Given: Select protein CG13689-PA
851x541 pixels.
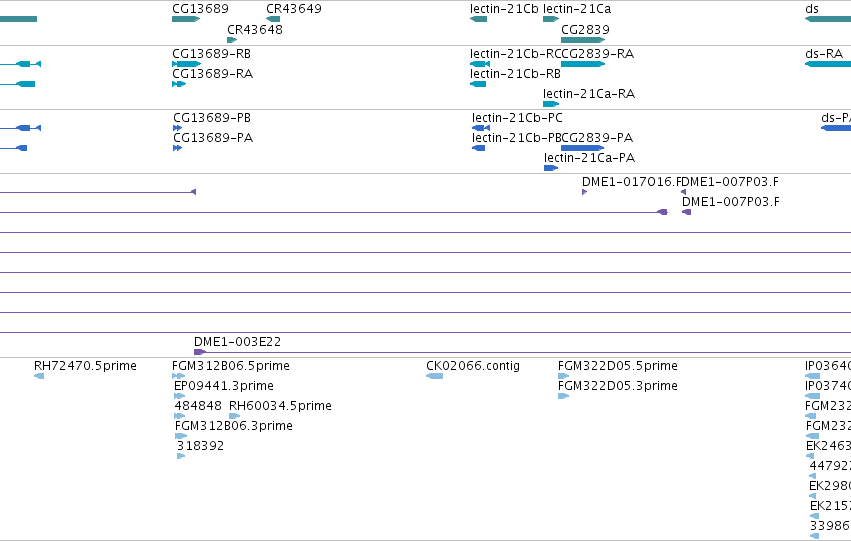Looking at the screenshot, I should (177, 148).
